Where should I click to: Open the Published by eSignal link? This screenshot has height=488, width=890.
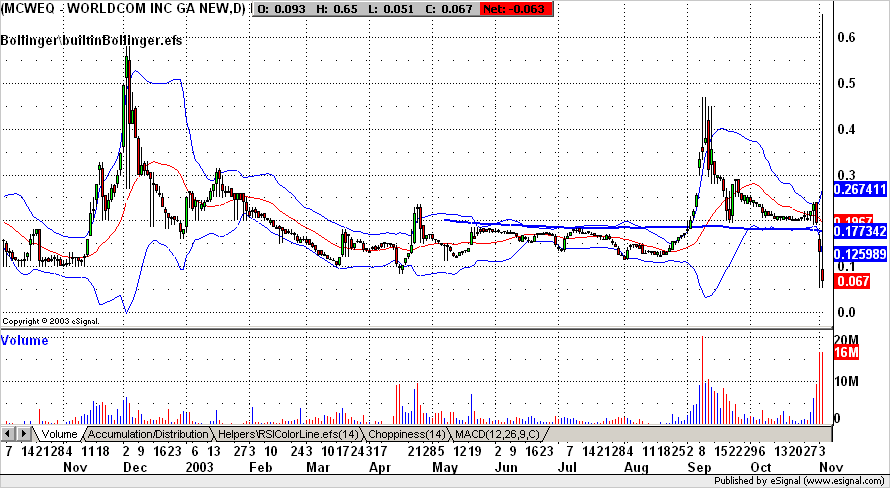pos(799,481)
